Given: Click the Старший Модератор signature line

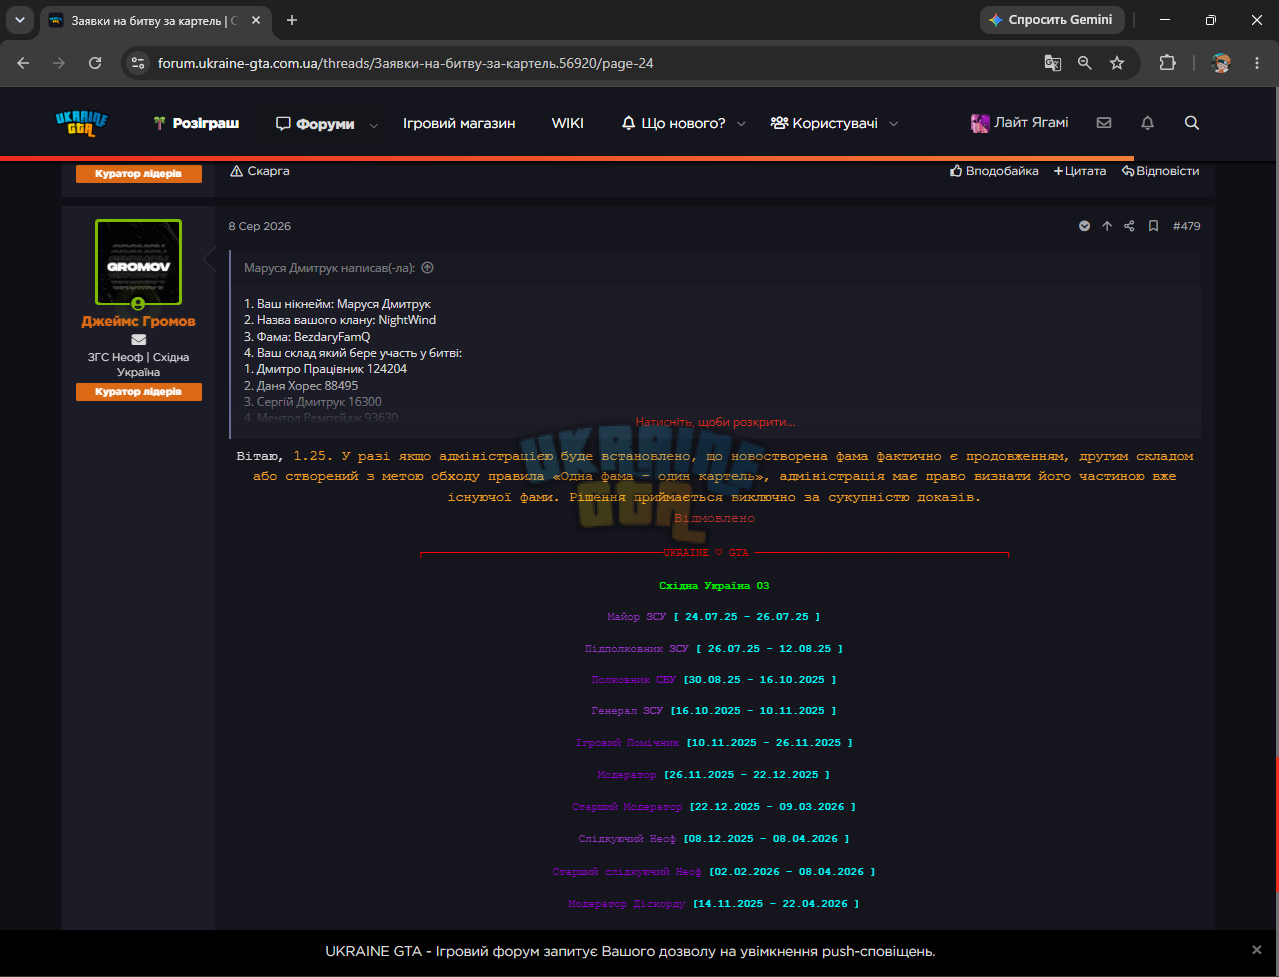Looking at the screenshot, I should coord(714,806).
